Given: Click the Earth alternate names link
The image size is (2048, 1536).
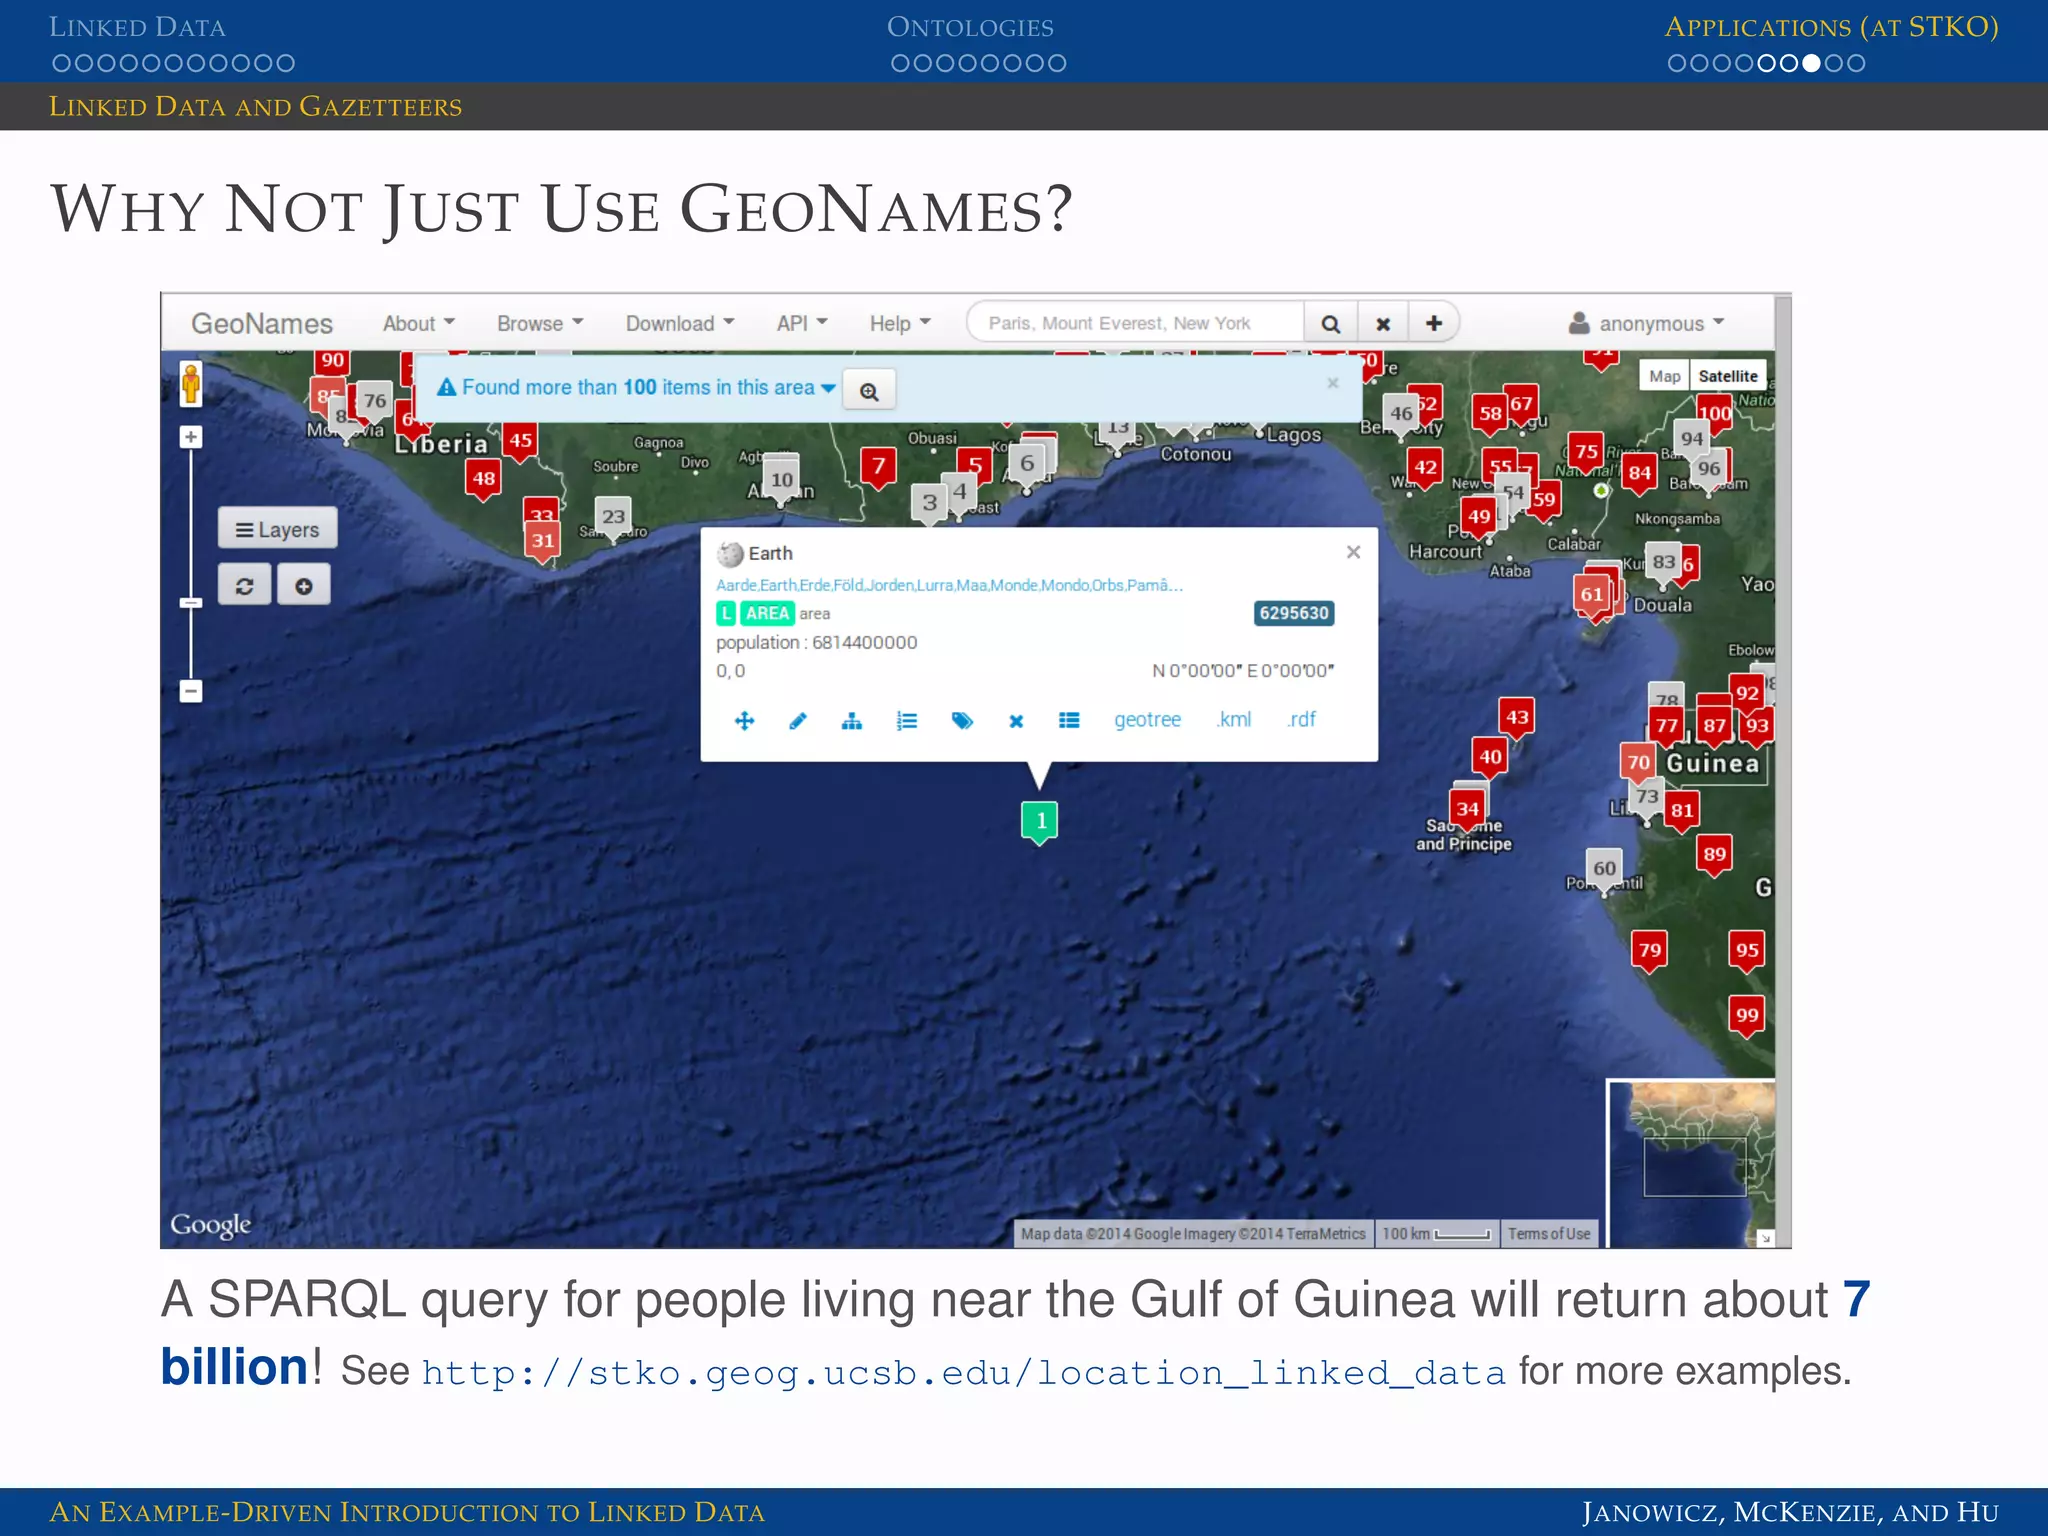Looking at the screenshot, I should pos(949,585).
